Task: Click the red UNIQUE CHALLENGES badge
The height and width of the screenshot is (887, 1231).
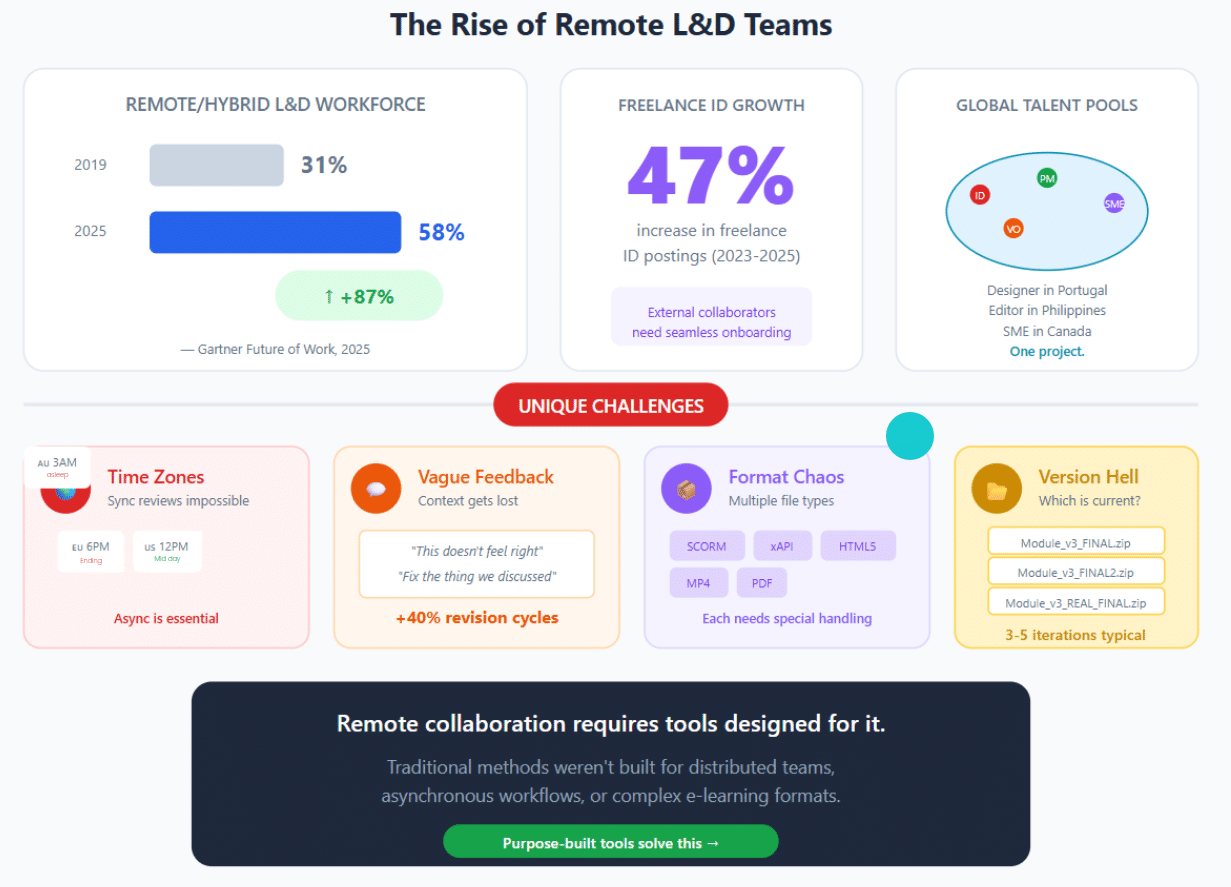Action: 610,405
